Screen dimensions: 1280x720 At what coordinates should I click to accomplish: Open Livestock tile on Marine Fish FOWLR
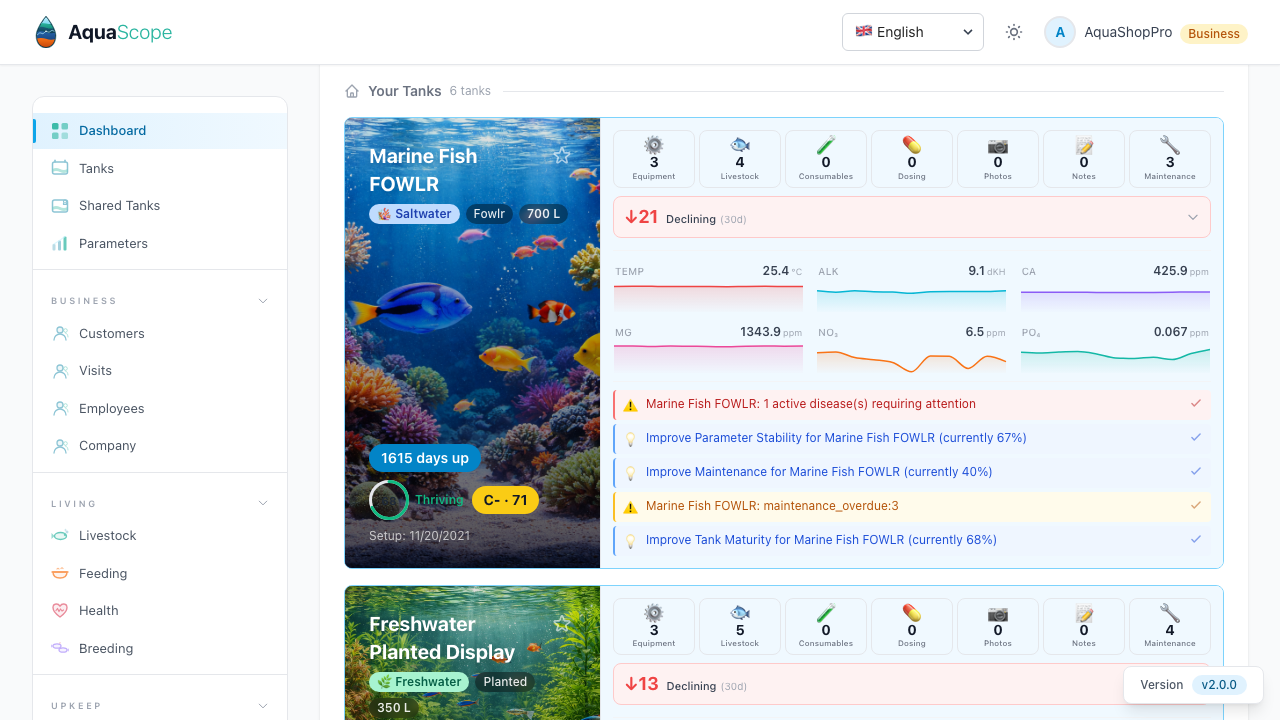click(740, 159)
